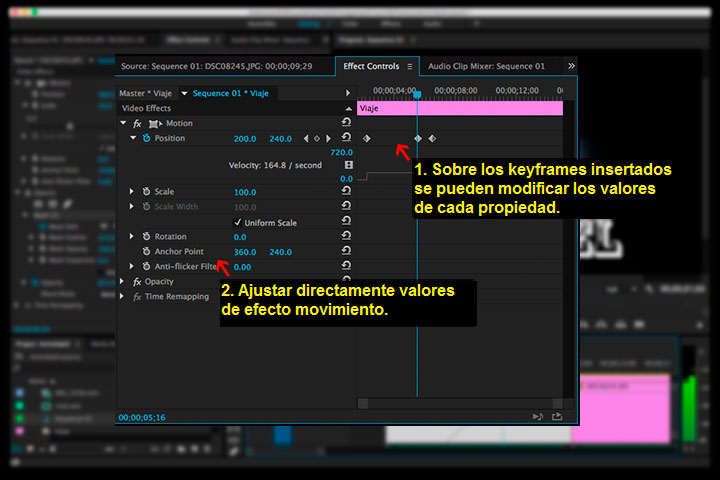The image size is (720, 480).
Task: Click the blue playhead marker on ruler
Action: (417, 95)
